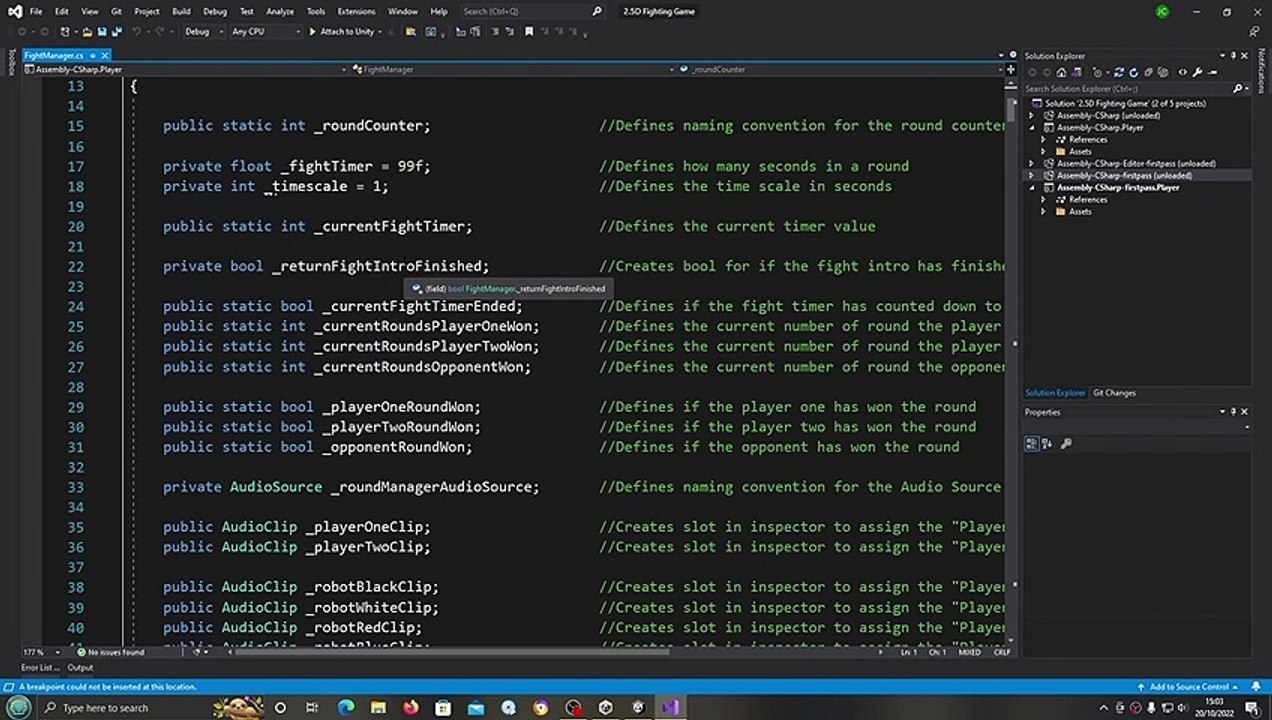Open the Error List tab
This screenshot has height=720, width=1272.
click(x=39, y=667)
